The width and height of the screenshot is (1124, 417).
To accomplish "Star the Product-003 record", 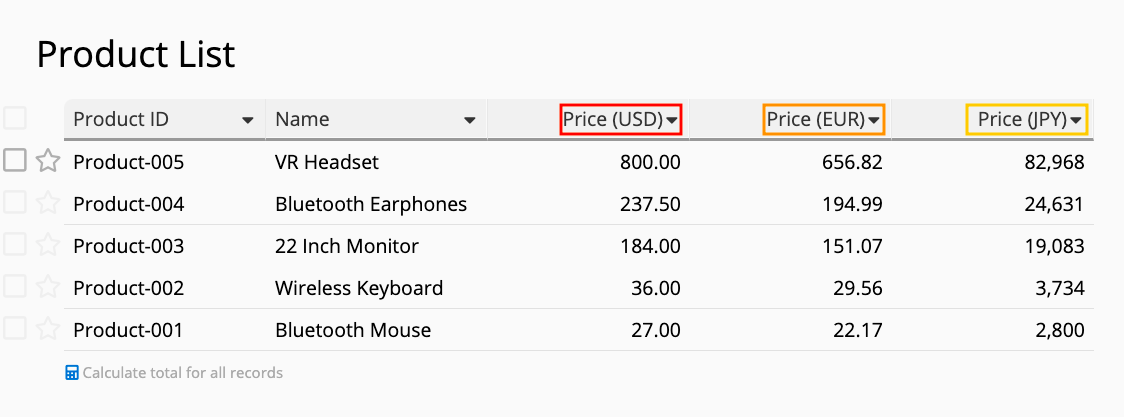I will [x=47, y=246].
